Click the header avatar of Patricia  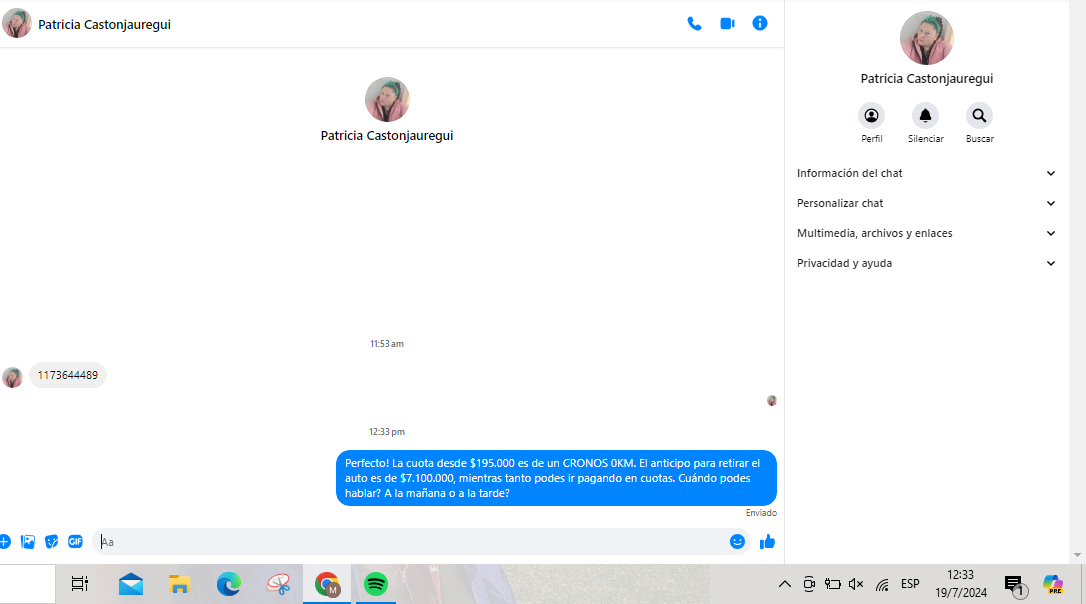(17, 24)
